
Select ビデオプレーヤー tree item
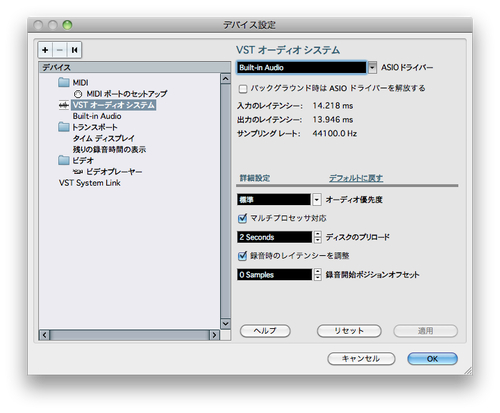(114, 172)
